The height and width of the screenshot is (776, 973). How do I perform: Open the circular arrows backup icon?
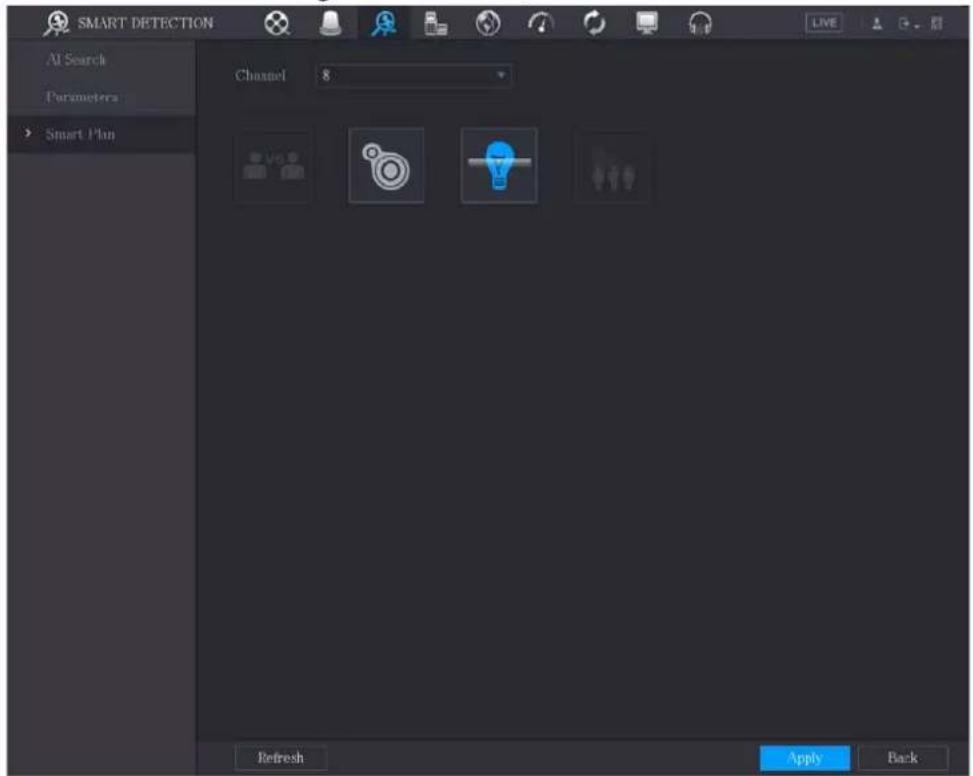(x=594, y=24)
